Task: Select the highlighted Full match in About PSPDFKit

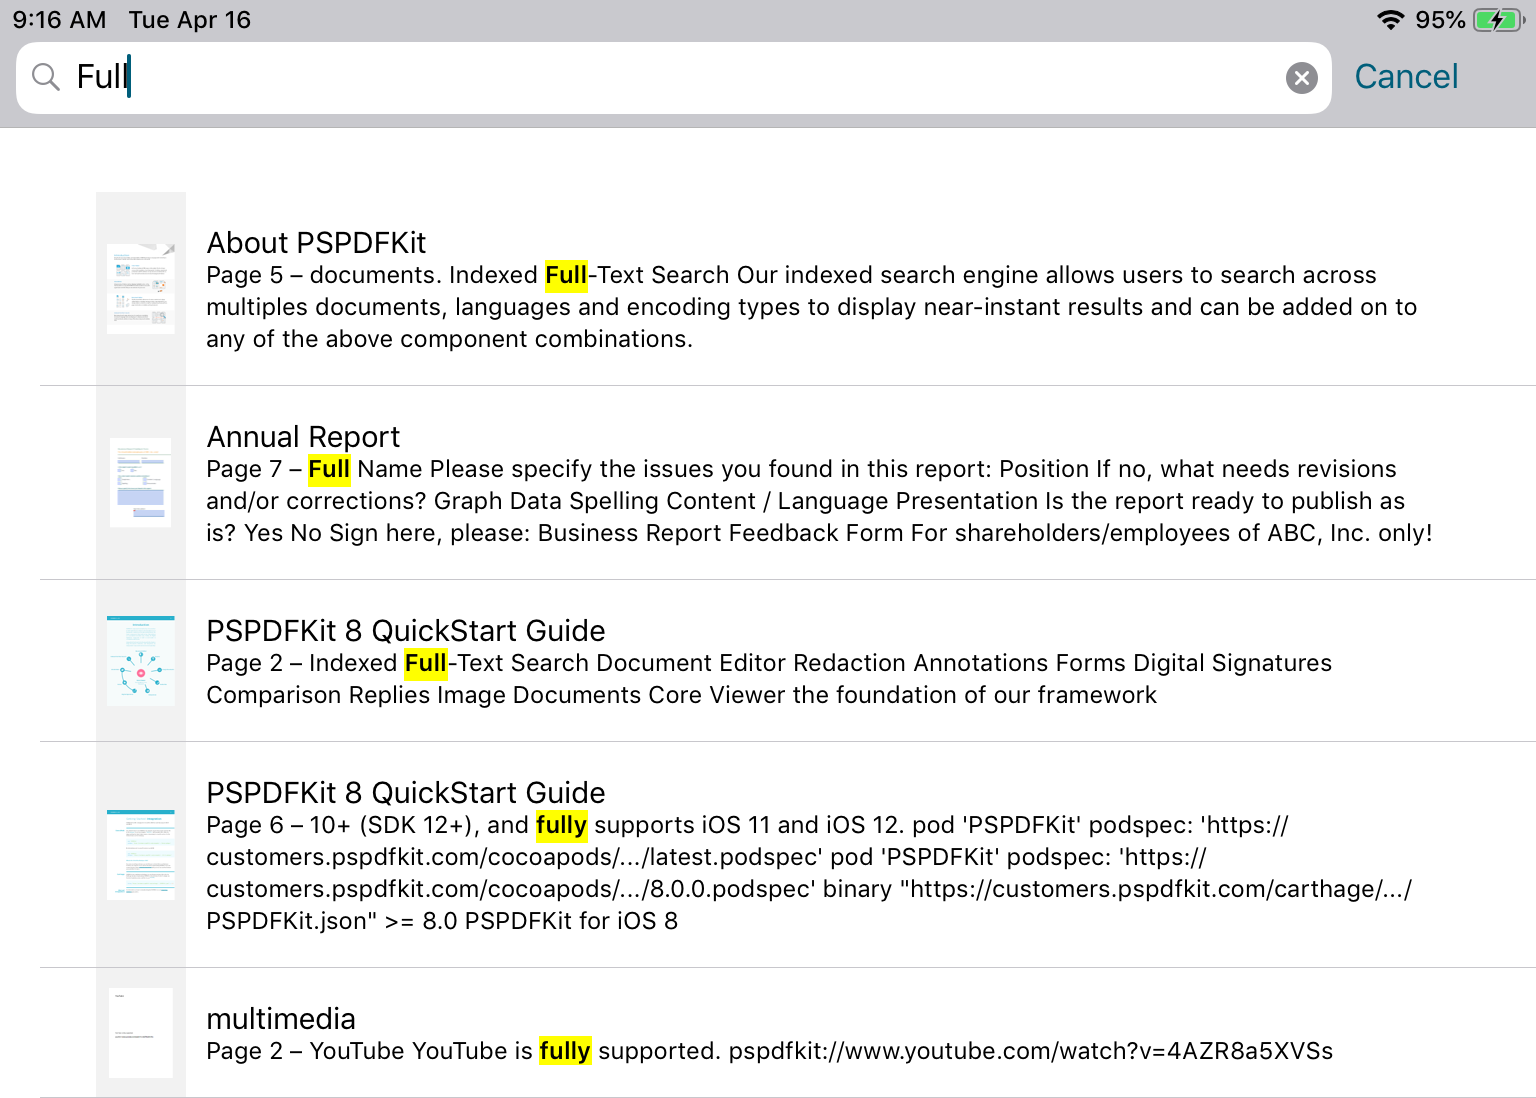Action: [x=566, y=275]
